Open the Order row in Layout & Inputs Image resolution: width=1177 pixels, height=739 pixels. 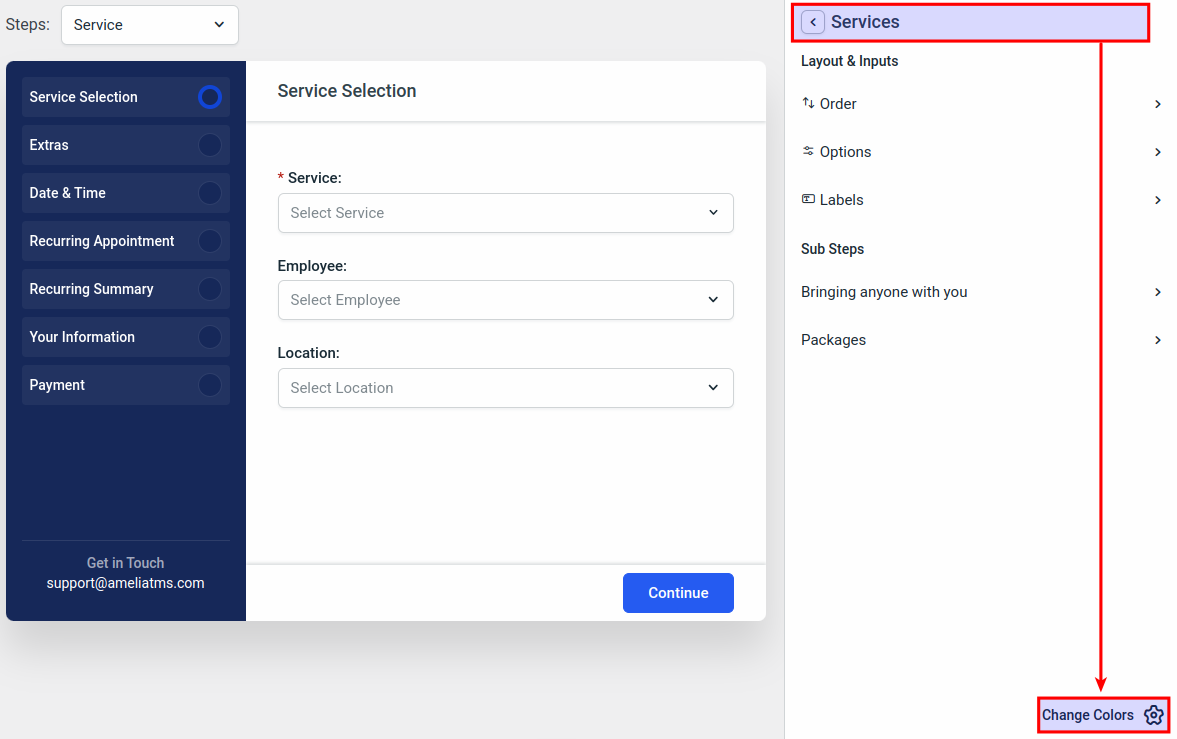(981, 104)
